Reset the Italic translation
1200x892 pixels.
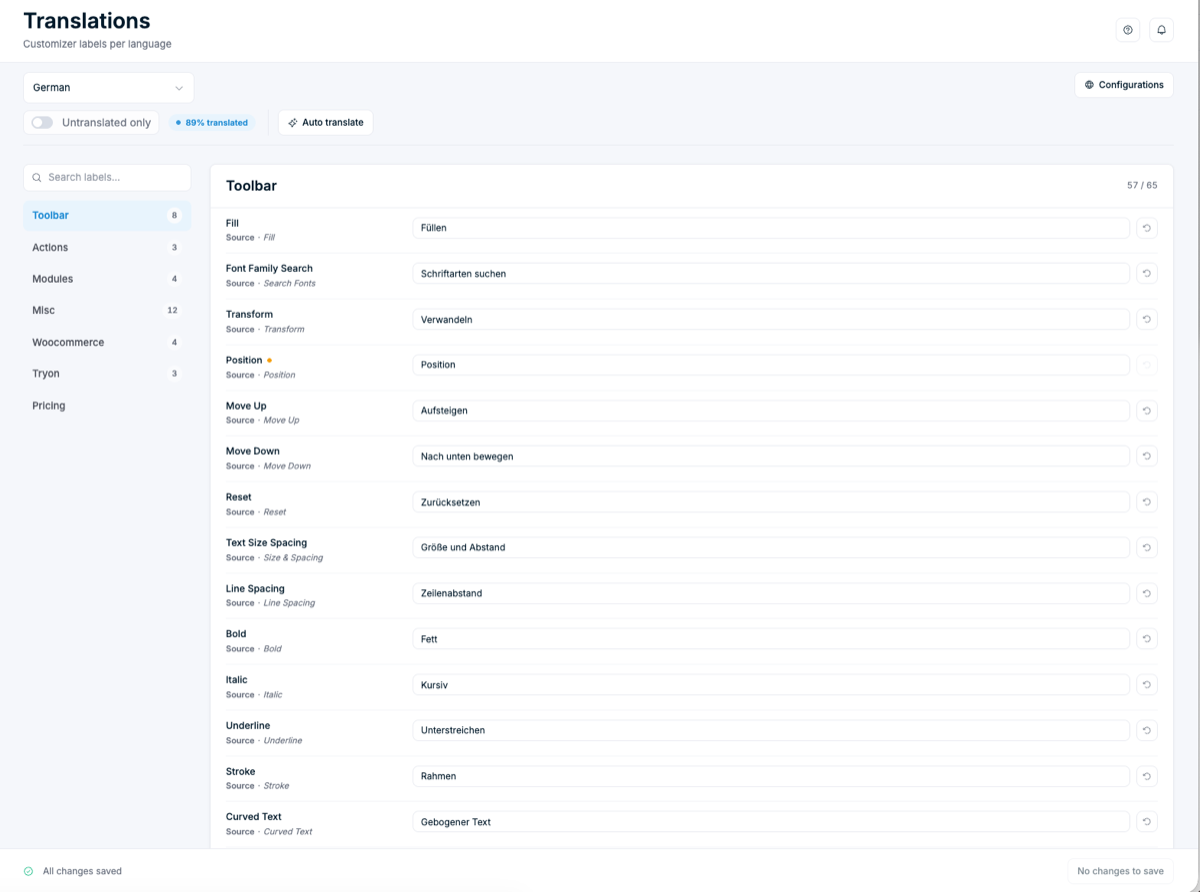[x=1147, y=685]
